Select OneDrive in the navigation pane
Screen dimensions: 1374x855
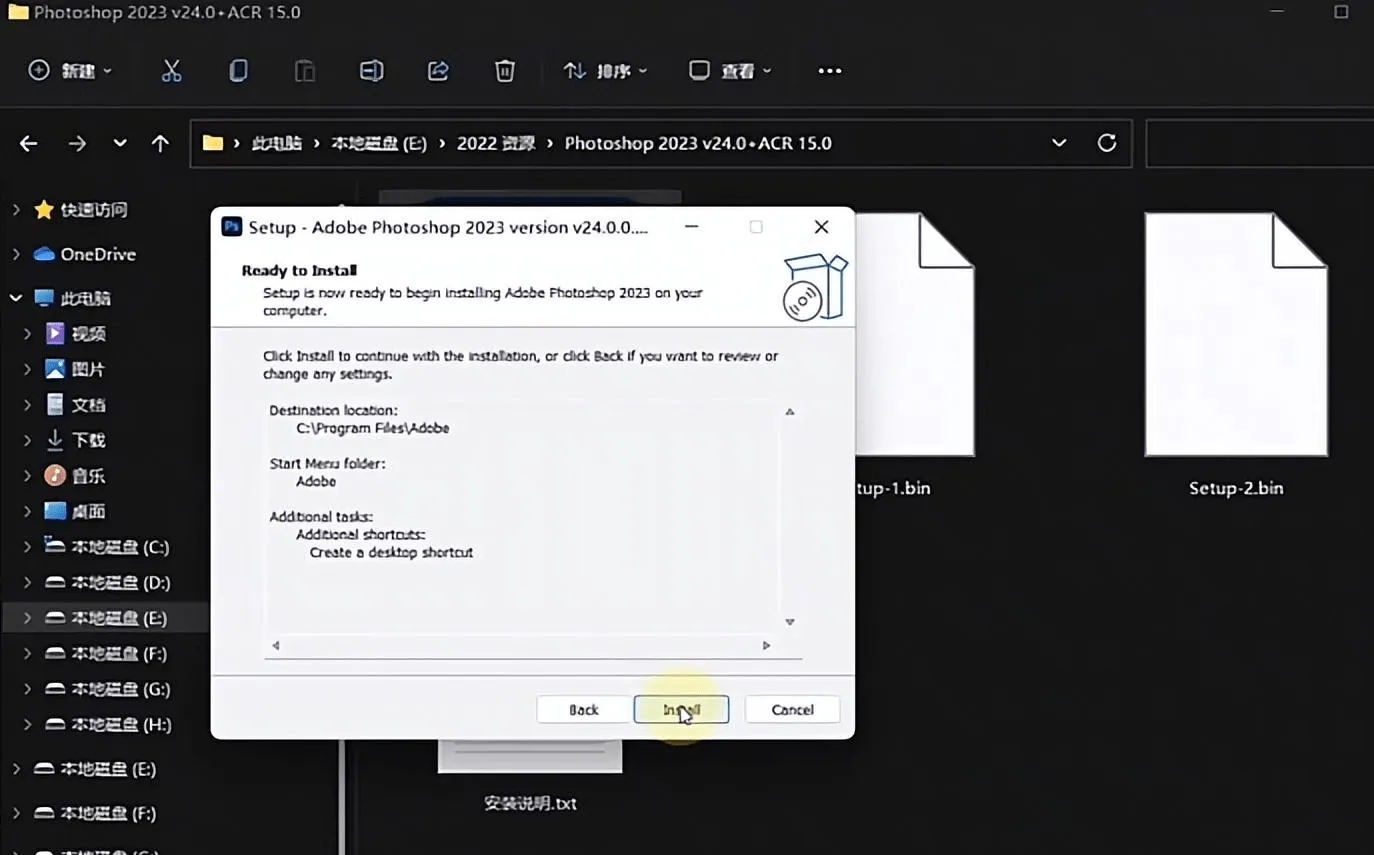(97, 254)
